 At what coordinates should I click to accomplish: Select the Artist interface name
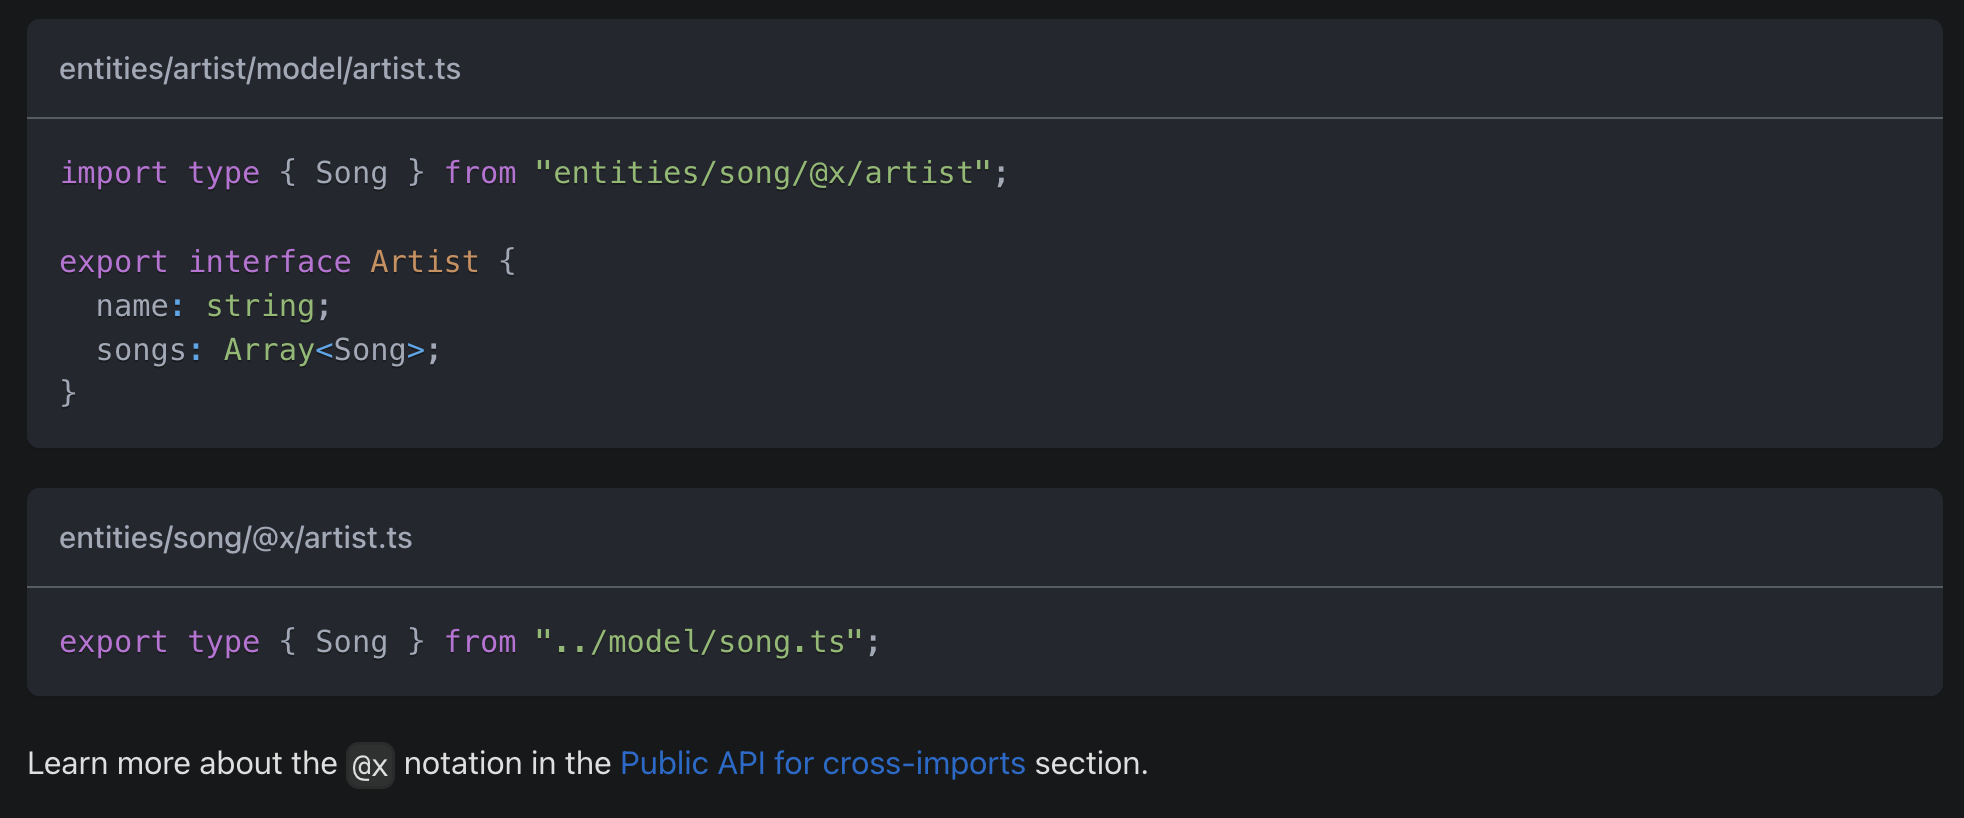424,262
